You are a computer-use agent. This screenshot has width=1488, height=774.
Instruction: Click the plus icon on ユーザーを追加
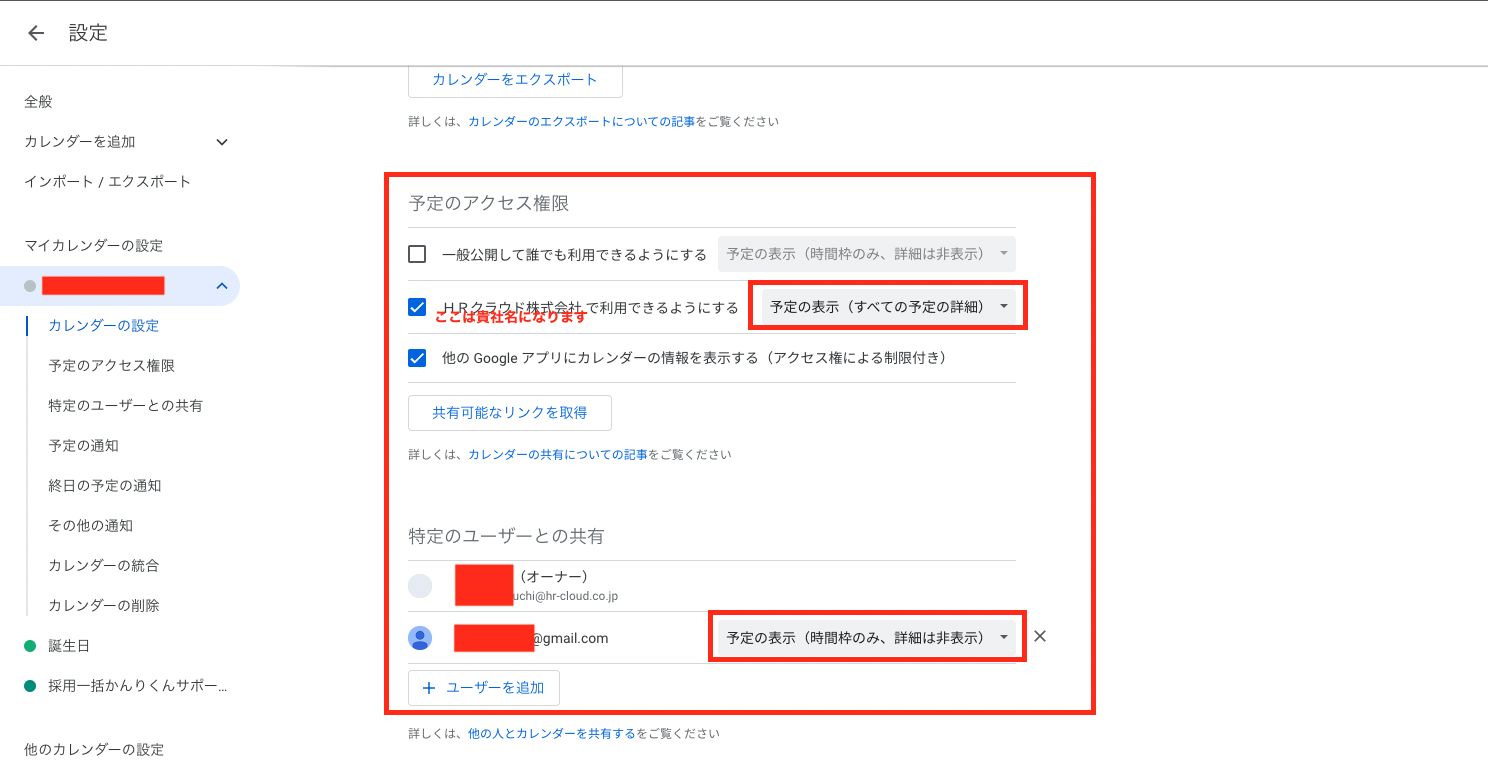coord(428,687)
